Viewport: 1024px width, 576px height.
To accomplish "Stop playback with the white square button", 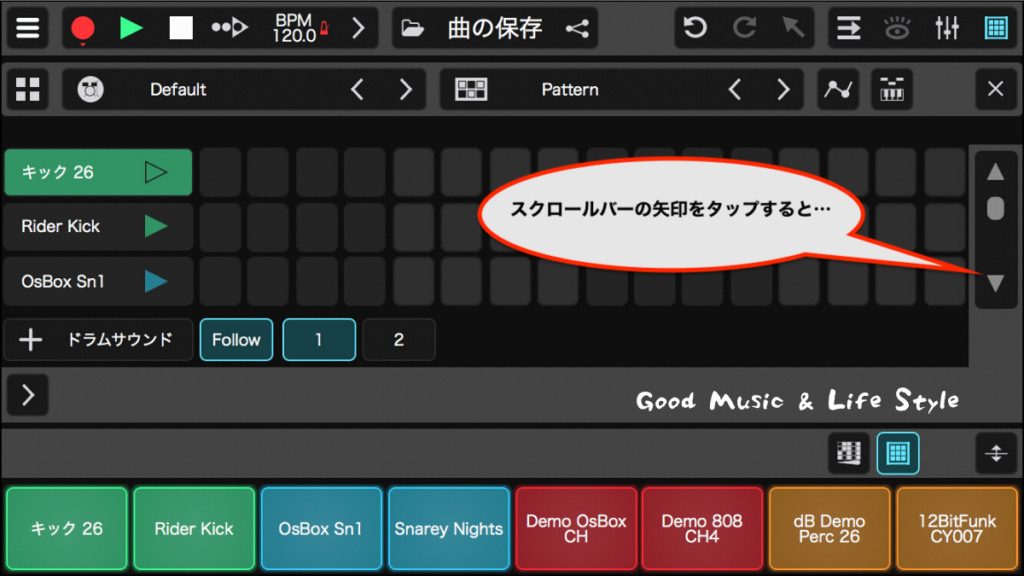I will [180, 28].
